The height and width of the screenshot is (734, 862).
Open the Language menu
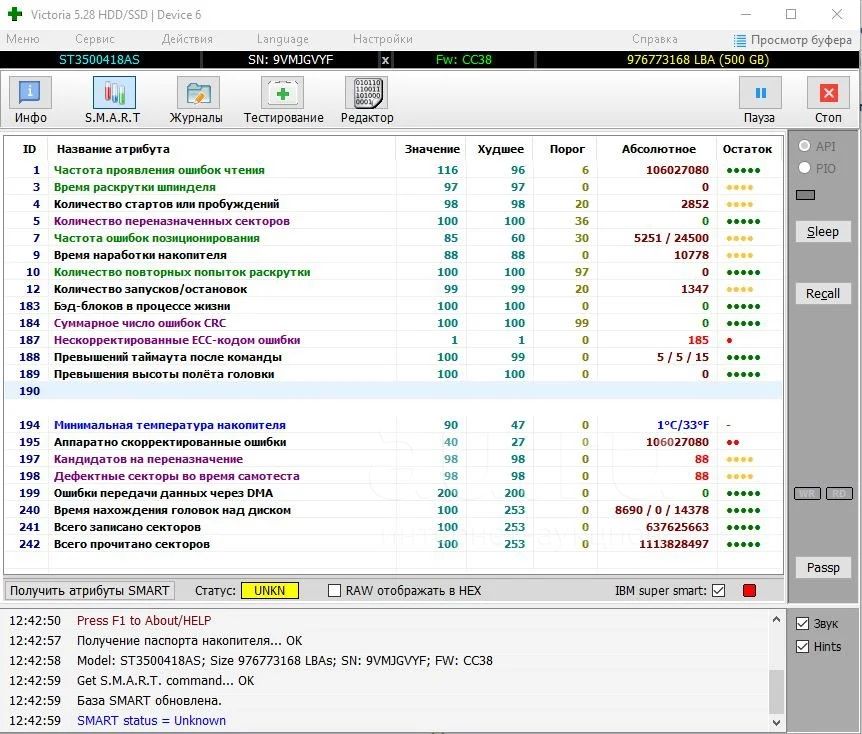point(283,39)
